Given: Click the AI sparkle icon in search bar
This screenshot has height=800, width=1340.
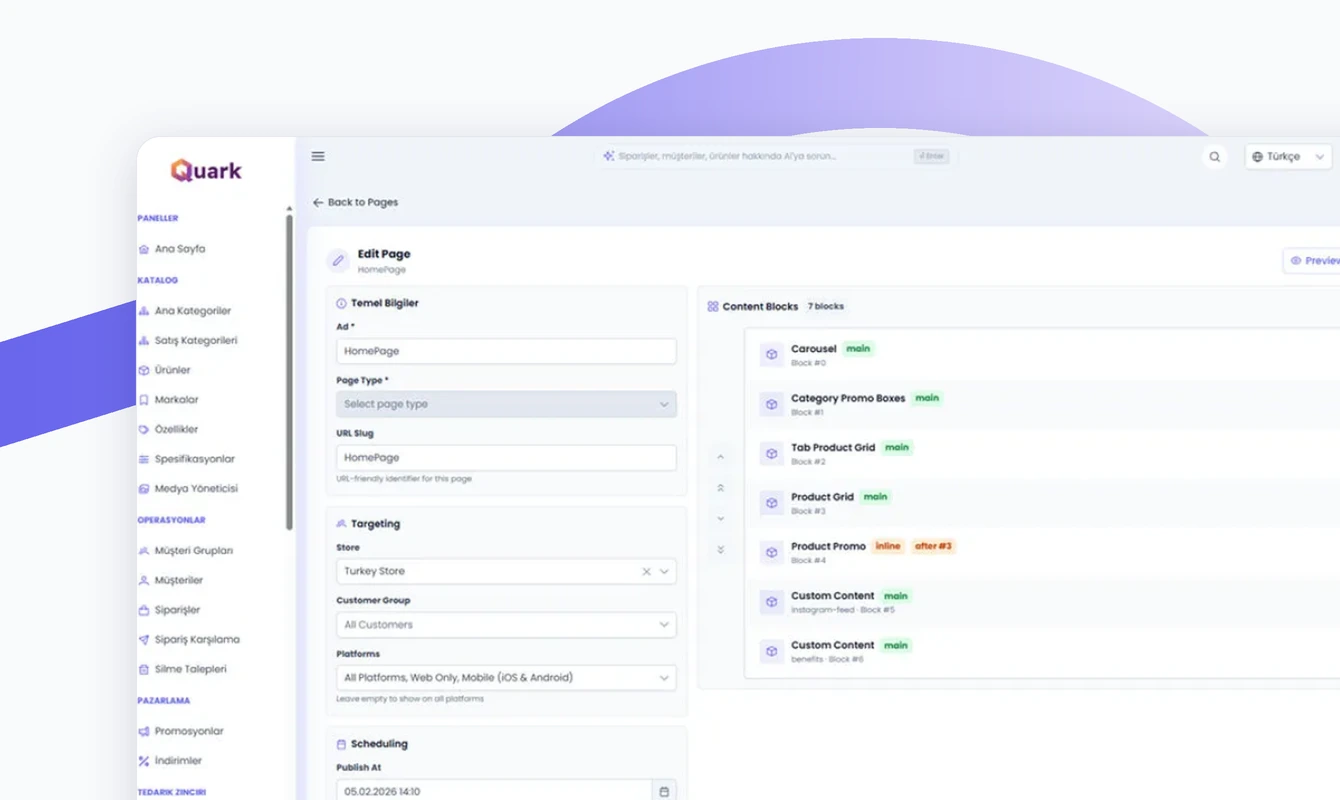Looking at the screenshot, I should [x=608, y=156].
